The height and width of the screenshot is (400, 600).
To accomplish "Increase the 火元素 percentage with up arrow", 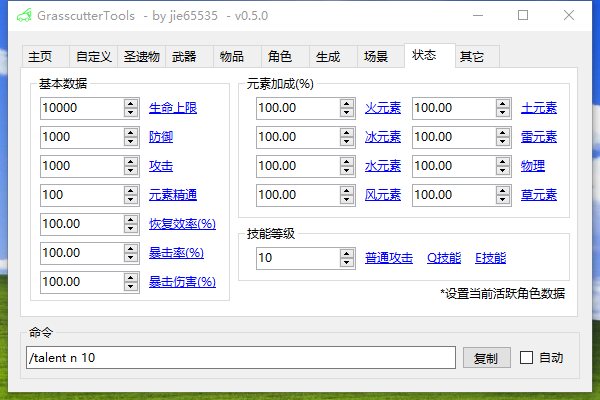I will point(347,103).
